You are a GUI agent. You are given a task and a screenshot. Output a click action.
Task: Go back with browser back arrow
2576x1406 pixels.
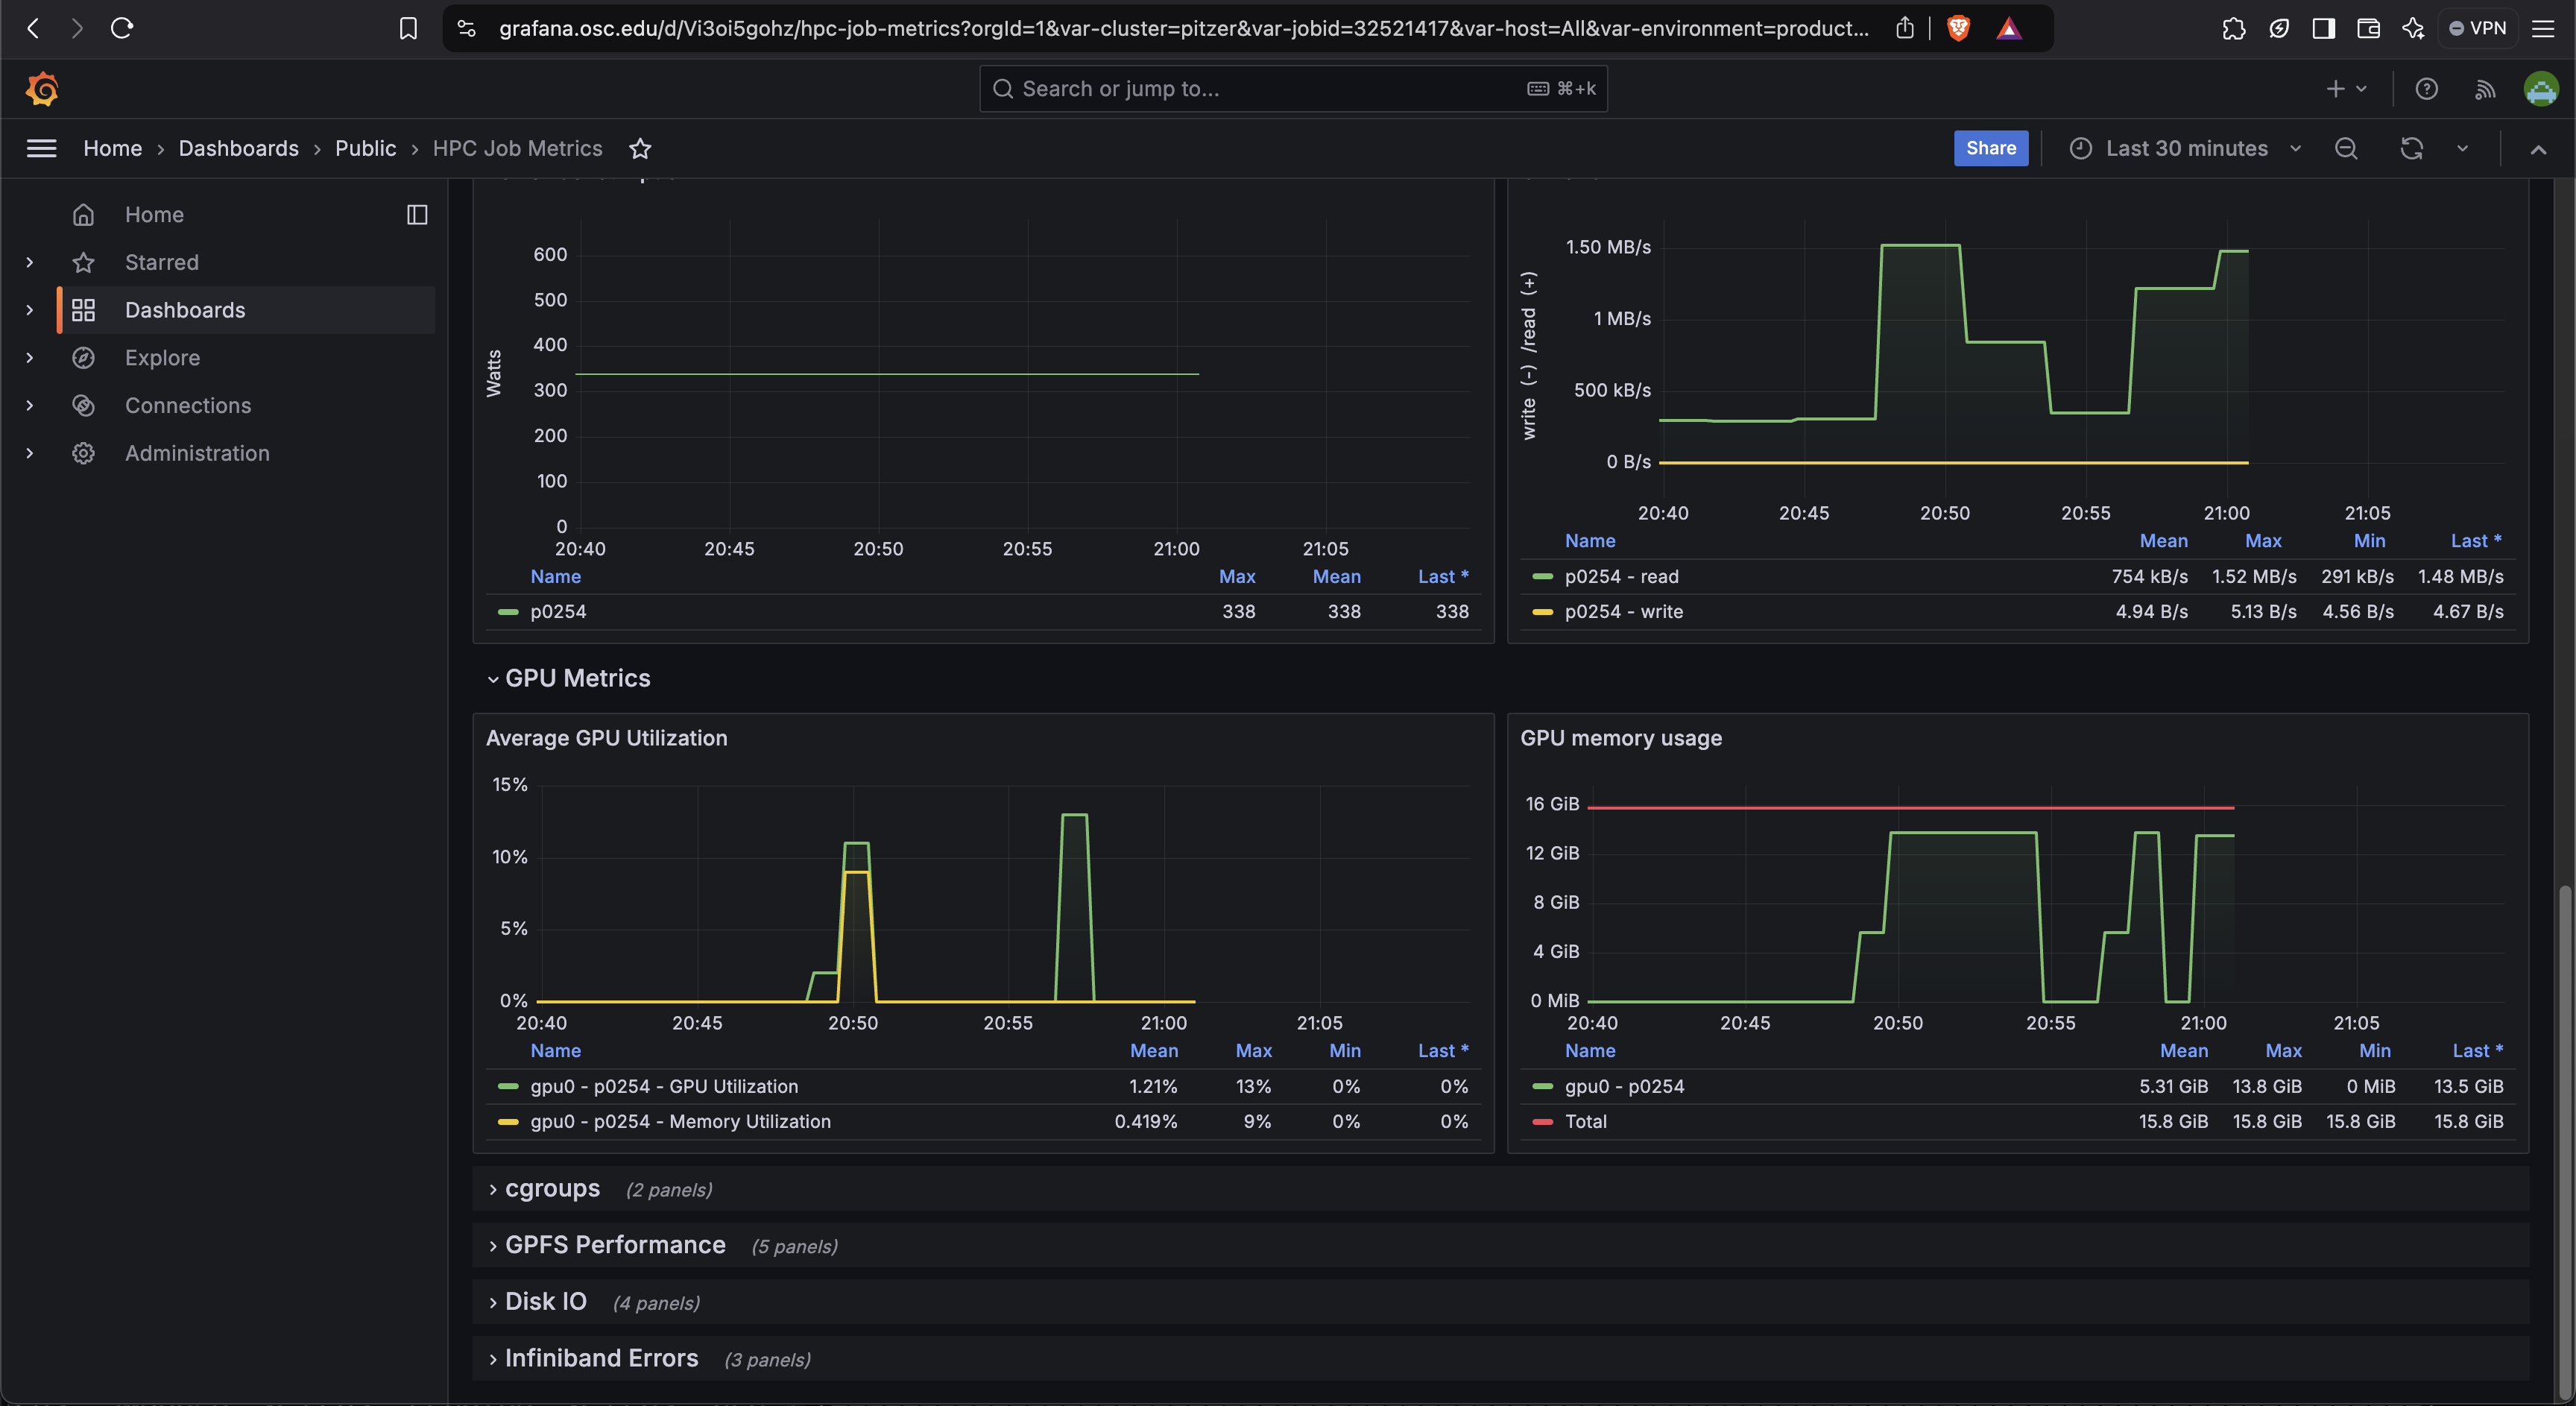[33, 28]
